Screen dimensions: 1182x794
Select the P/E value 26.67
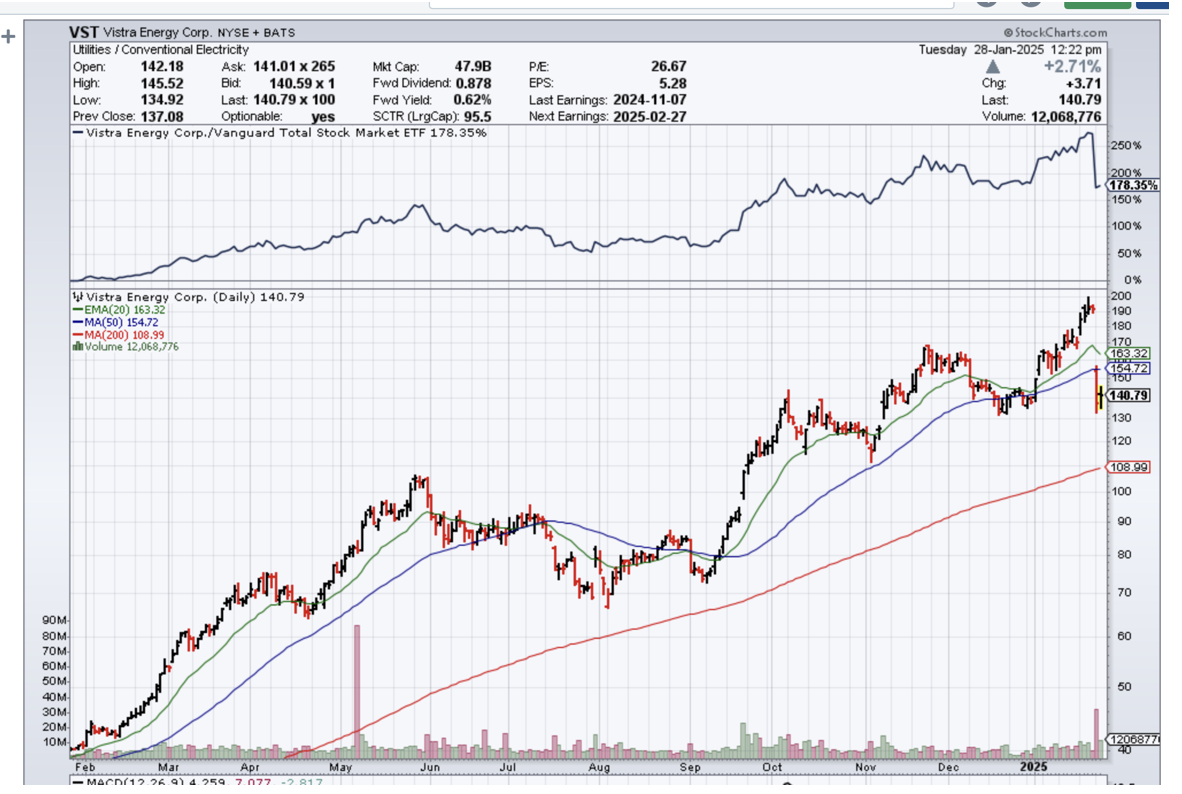(x=669, y=66)
